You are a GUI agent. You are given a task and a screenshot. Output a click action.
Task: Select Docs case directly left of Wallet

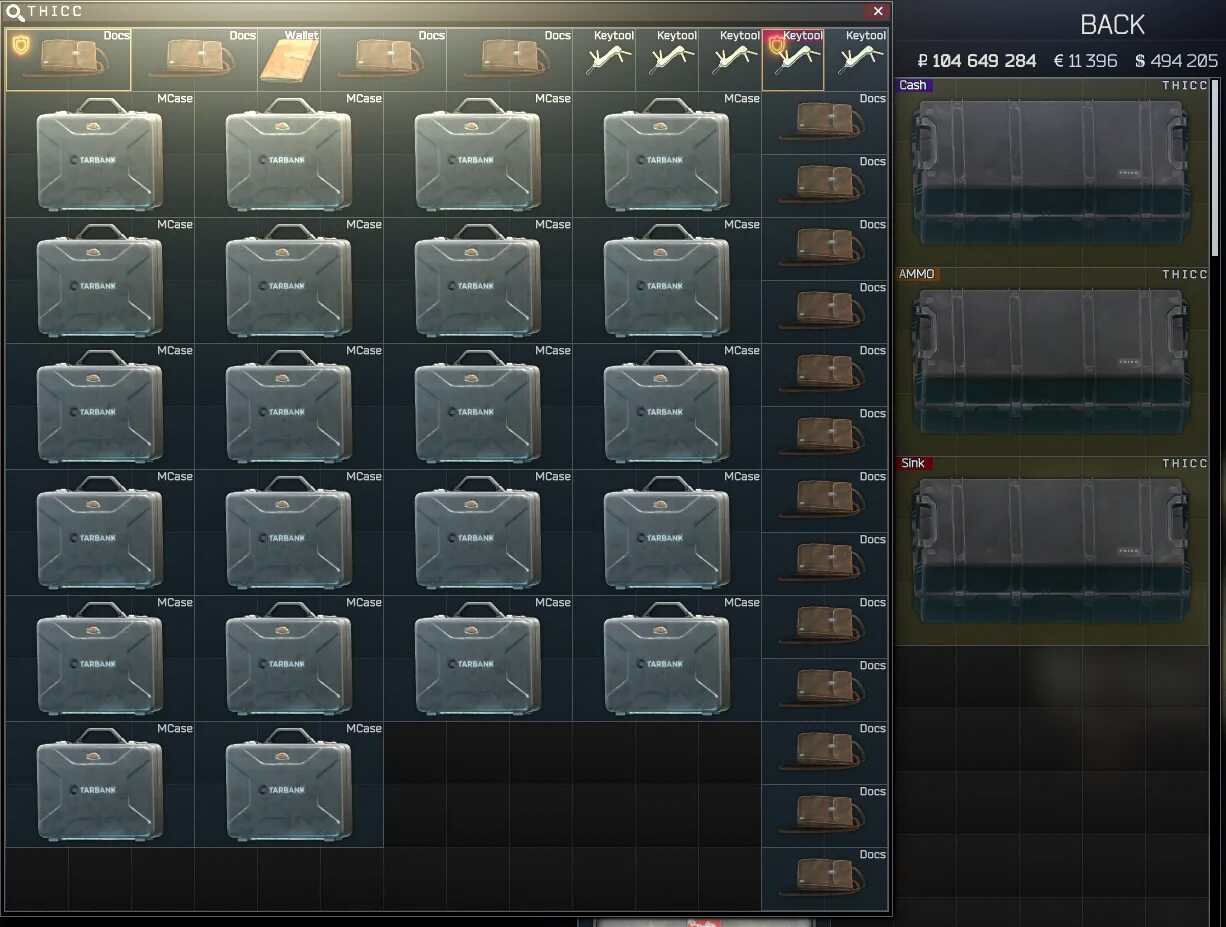pyautogui.click(x=194, y=59)
